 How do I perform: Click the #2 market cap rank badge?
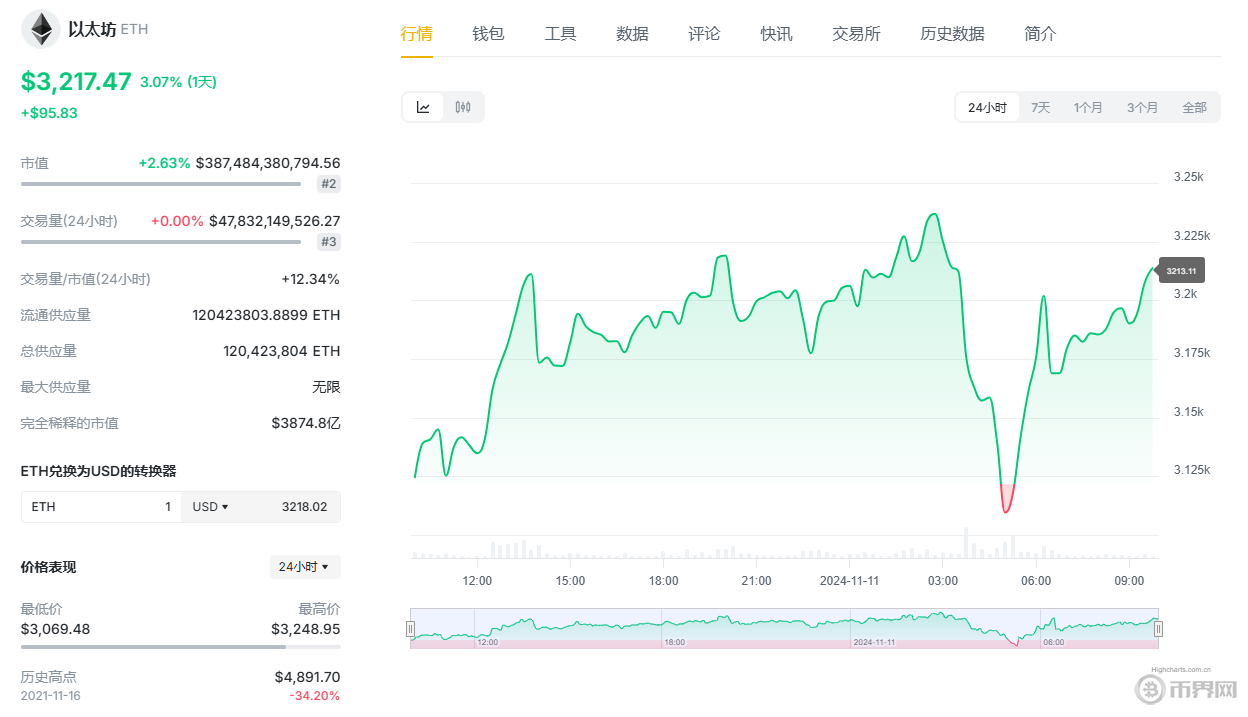[x=329, y=184]
